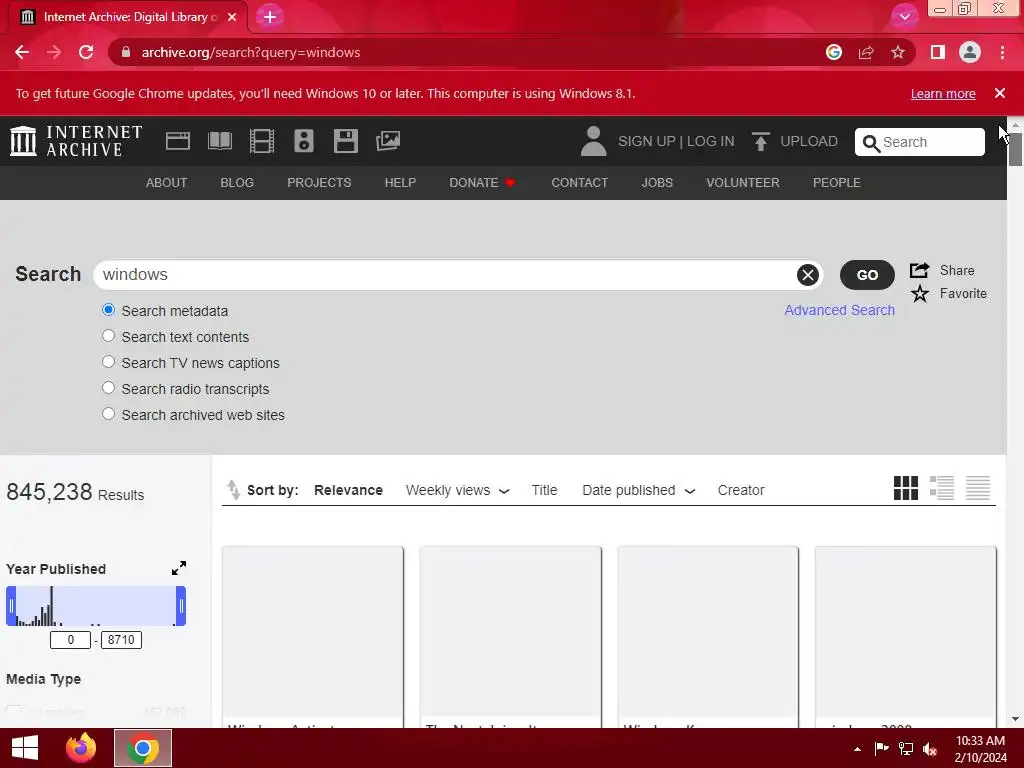
Task: Open JOBS menu item
Action: (657, 183)
